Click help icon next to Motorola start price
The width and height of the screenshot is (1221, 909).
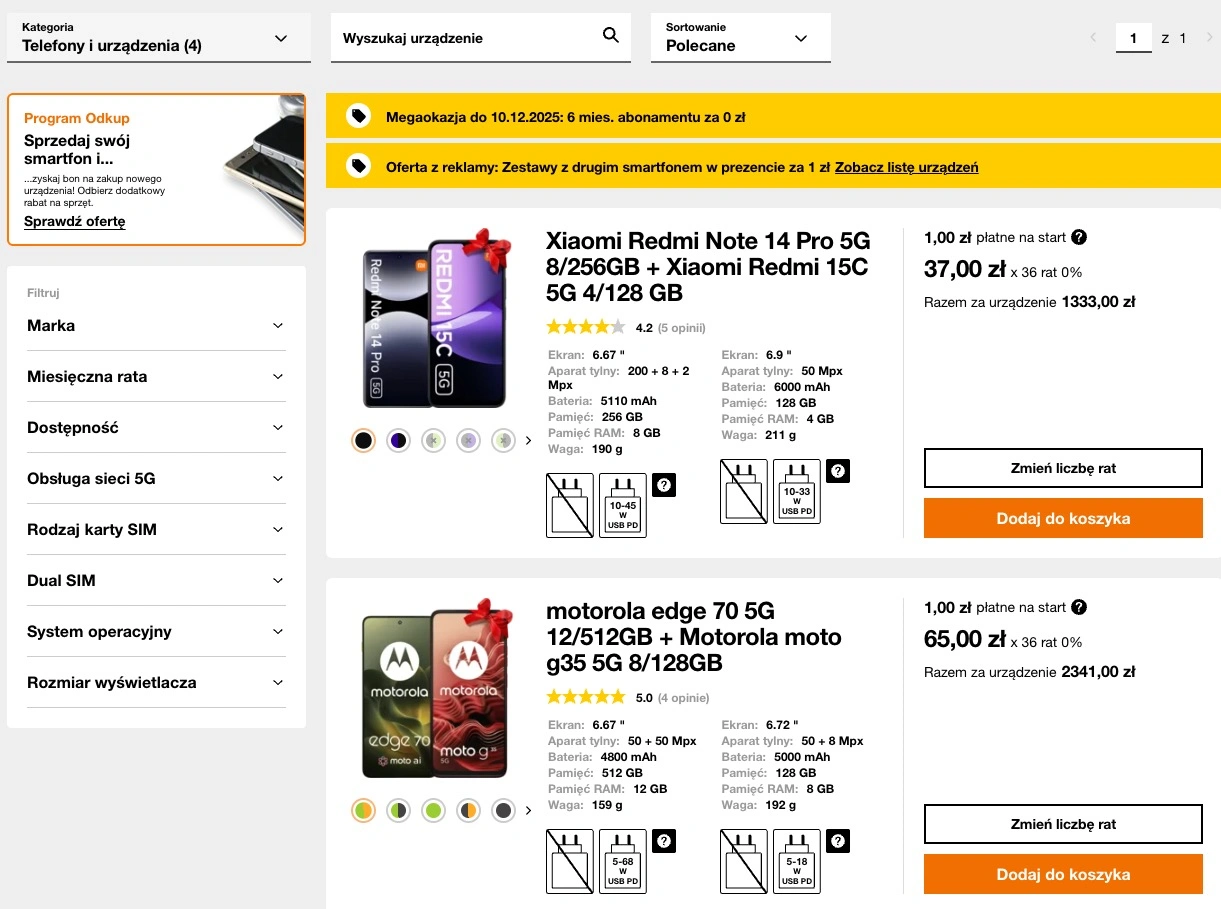1079,607
